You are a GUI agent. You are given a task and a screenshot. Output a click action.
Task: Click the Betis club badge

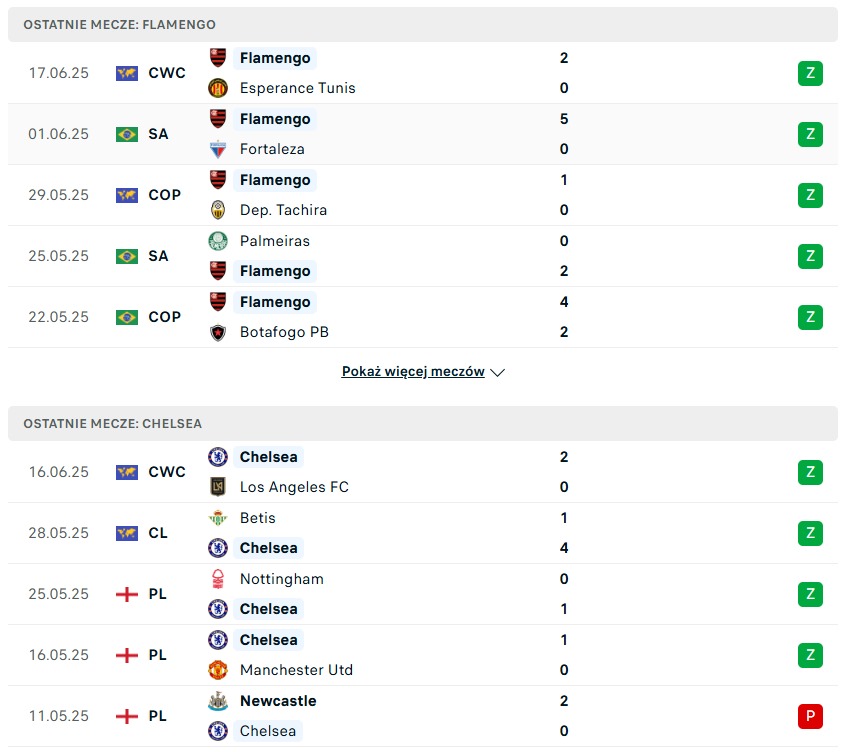pyautogui.click(x=218, y=518)
